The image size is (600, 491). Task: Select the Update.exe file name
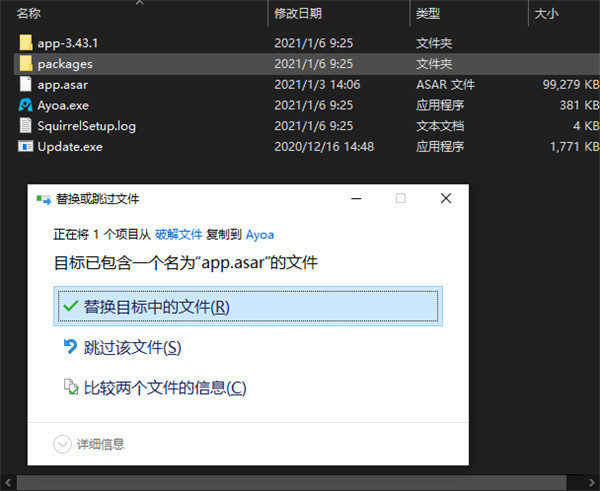(70, 147)
